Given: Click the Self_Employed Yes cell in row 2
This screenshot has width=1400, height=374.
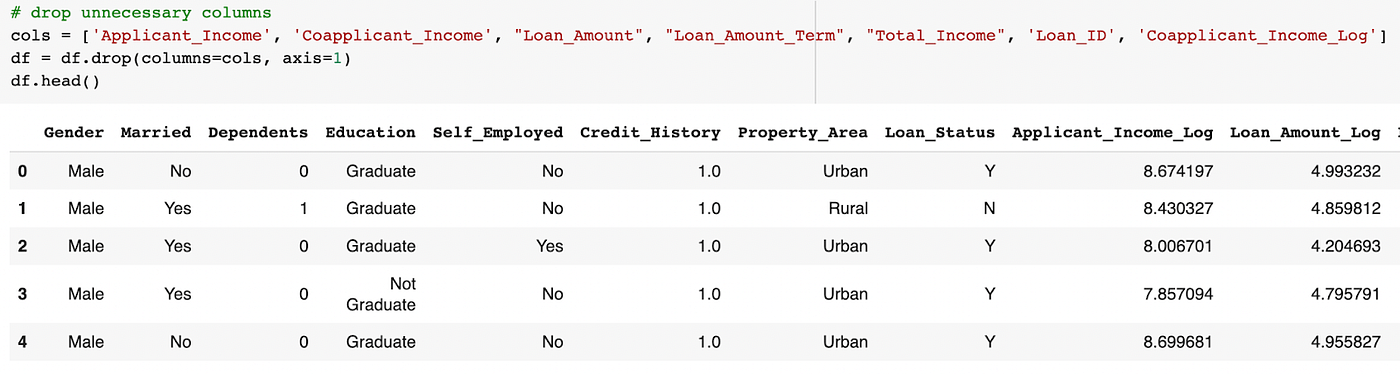Looking at the screenshot, I should point(550,246).
